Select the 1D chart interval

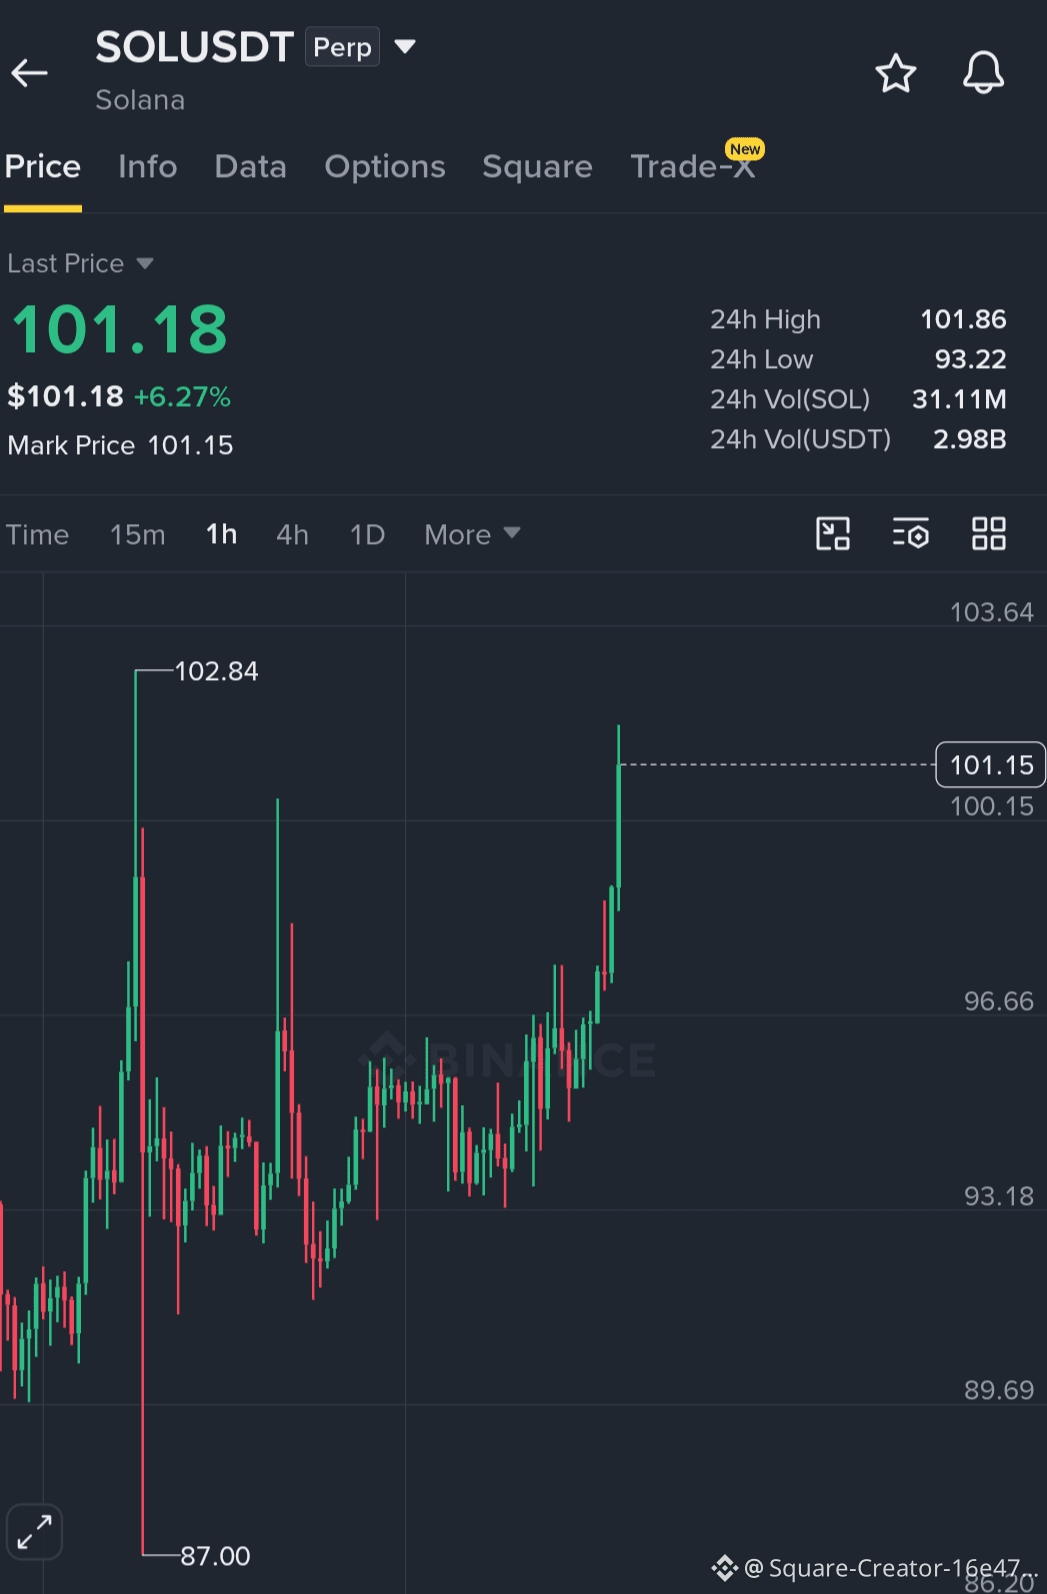[x=367, y=535]
